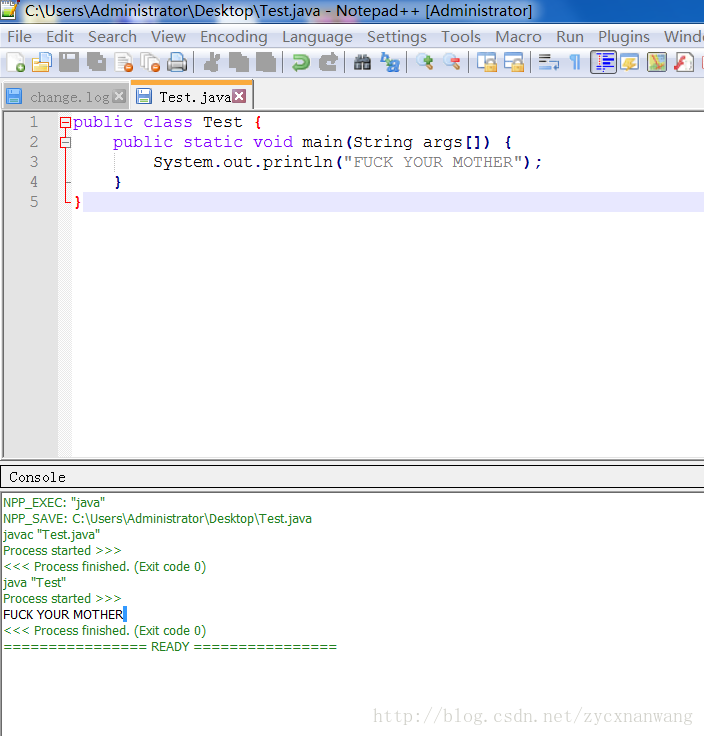
Task: Click the Close All documents icon
Action: pos(151,62)
